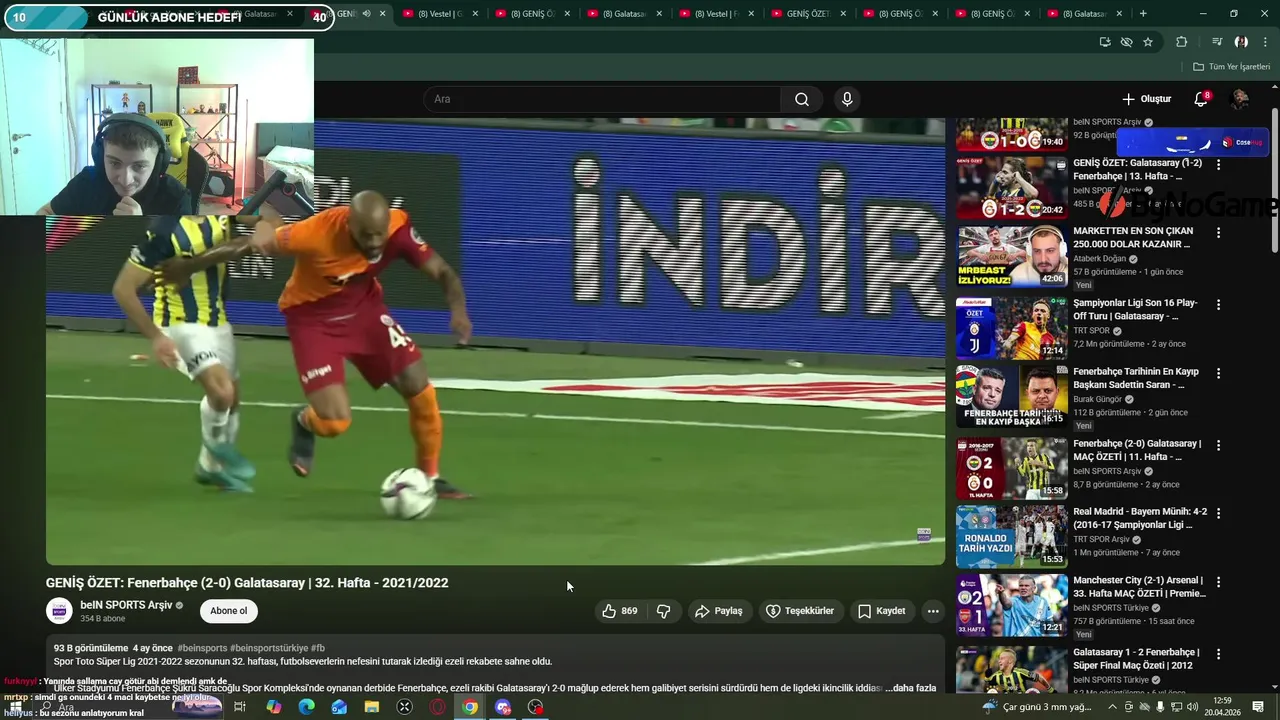
Task: Click the Paylaş share button
Action: 719,611
